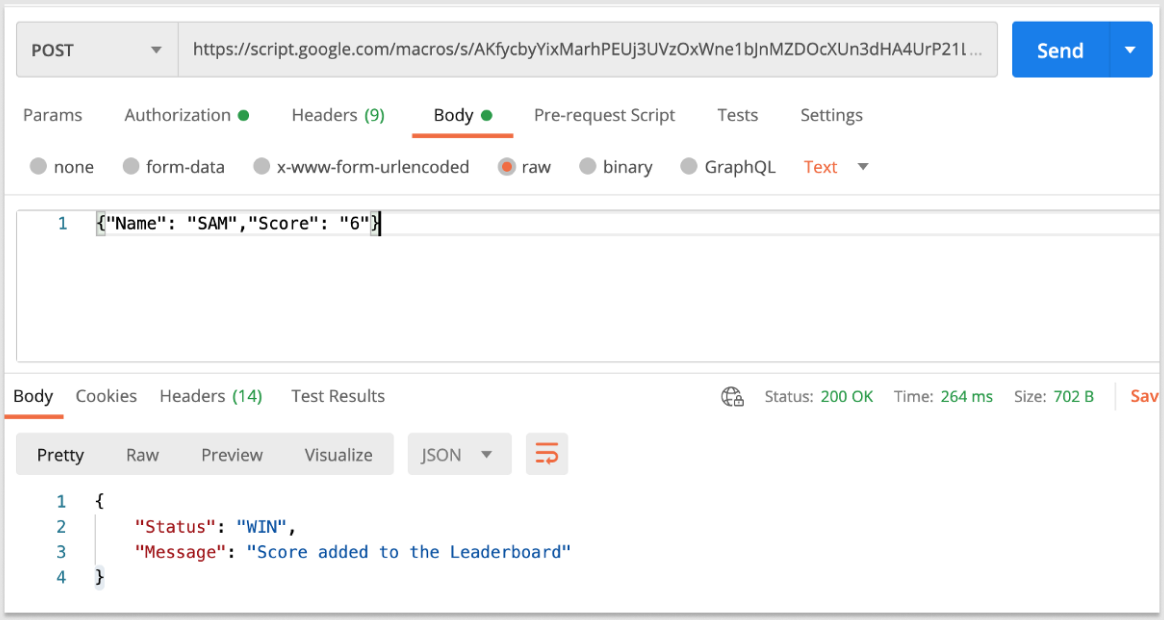
Task: Open the response Headers (14) tab
Action: coord(211,396)
